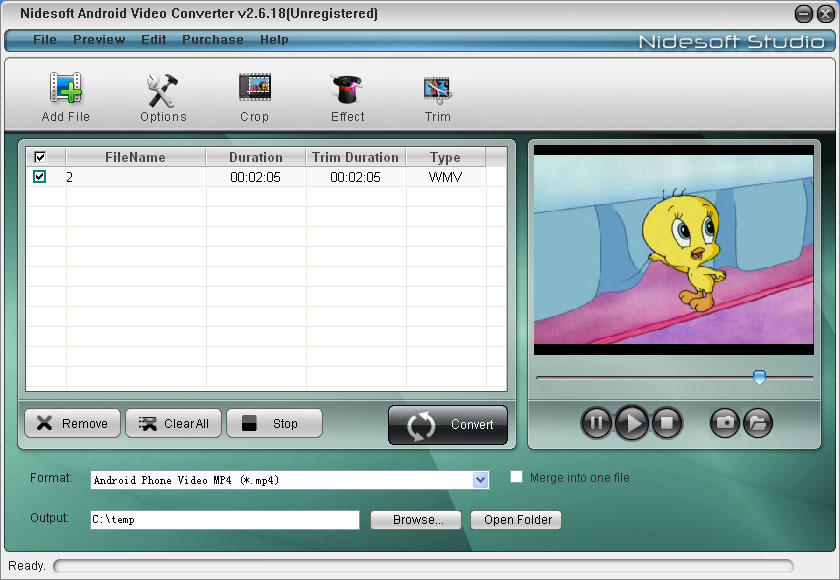
Task: Enable Merge into one file
Action: click(x=516, y=477)
